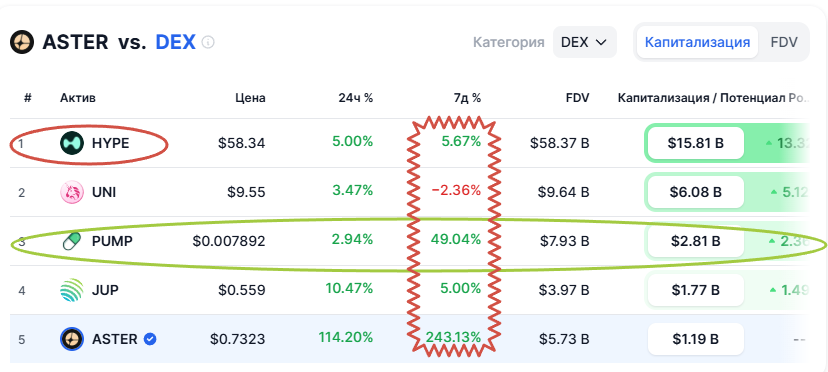Screen dimensions: 828x372
Task: Click the 243.13% 7d change value
Action: [x=454, y=337]
